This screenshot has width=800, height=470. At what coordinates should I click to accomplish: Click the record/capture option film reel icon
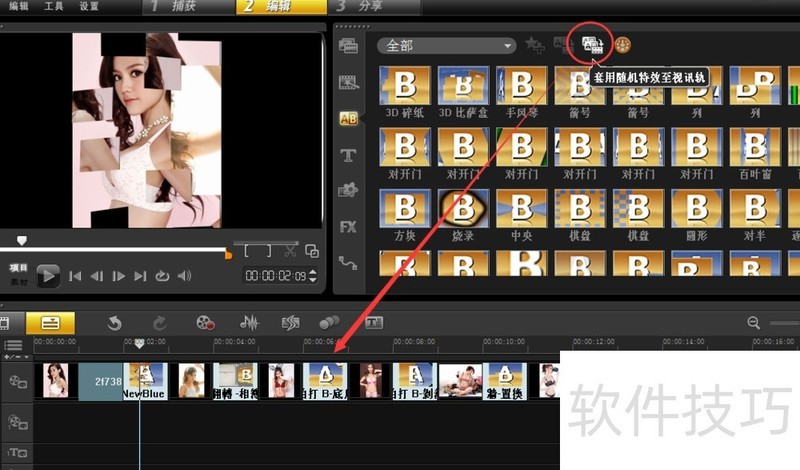[205, 322]
